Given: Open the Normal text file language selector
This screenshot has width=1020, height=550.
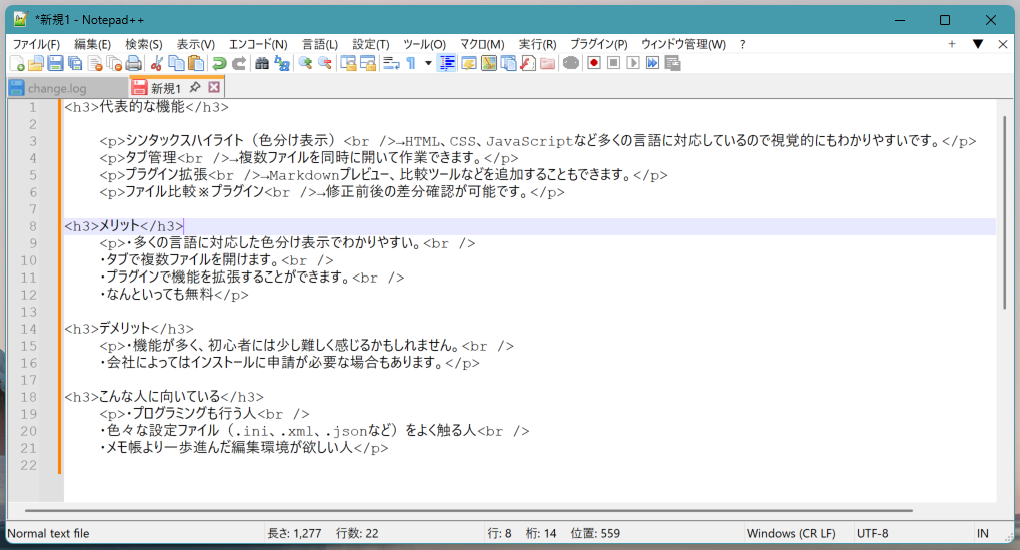Looking at the screenshot, I should coord(48,534).
